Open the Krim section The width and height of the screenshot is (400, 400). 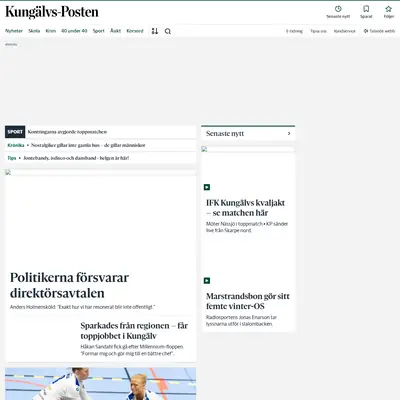[x=51, y=31]
